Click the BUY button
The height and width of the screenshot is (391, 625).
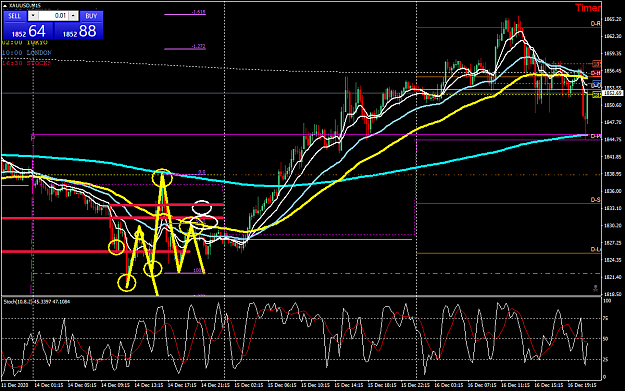[x=91, y=16]
